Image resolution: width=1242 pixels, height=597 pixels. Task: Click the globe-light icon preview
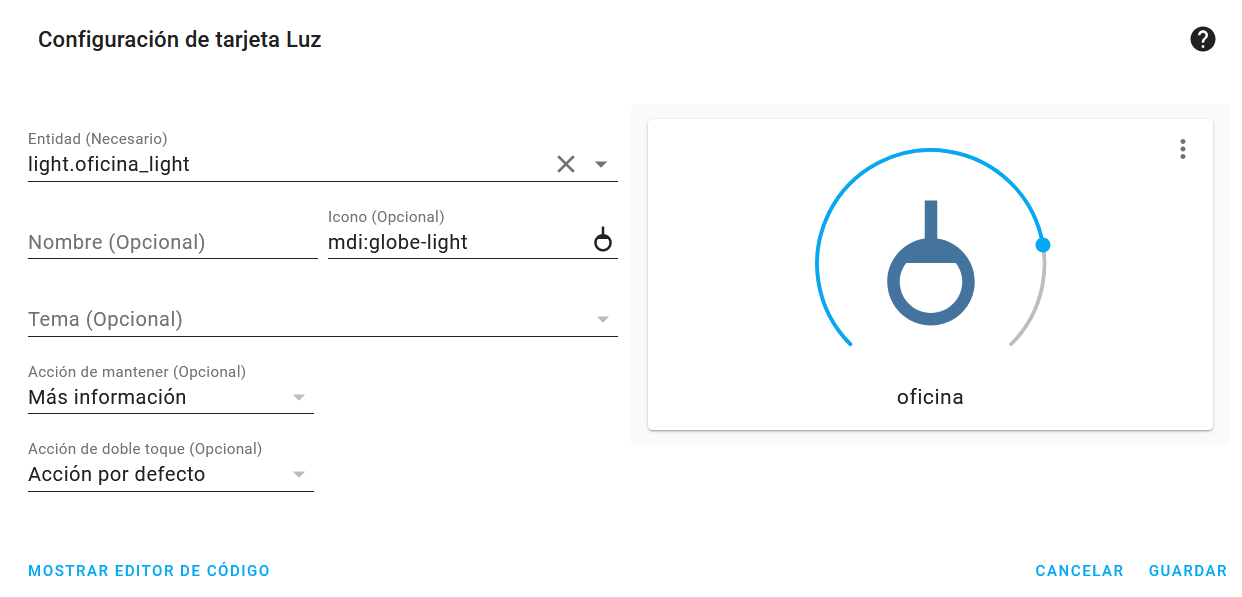click(603, 241)
